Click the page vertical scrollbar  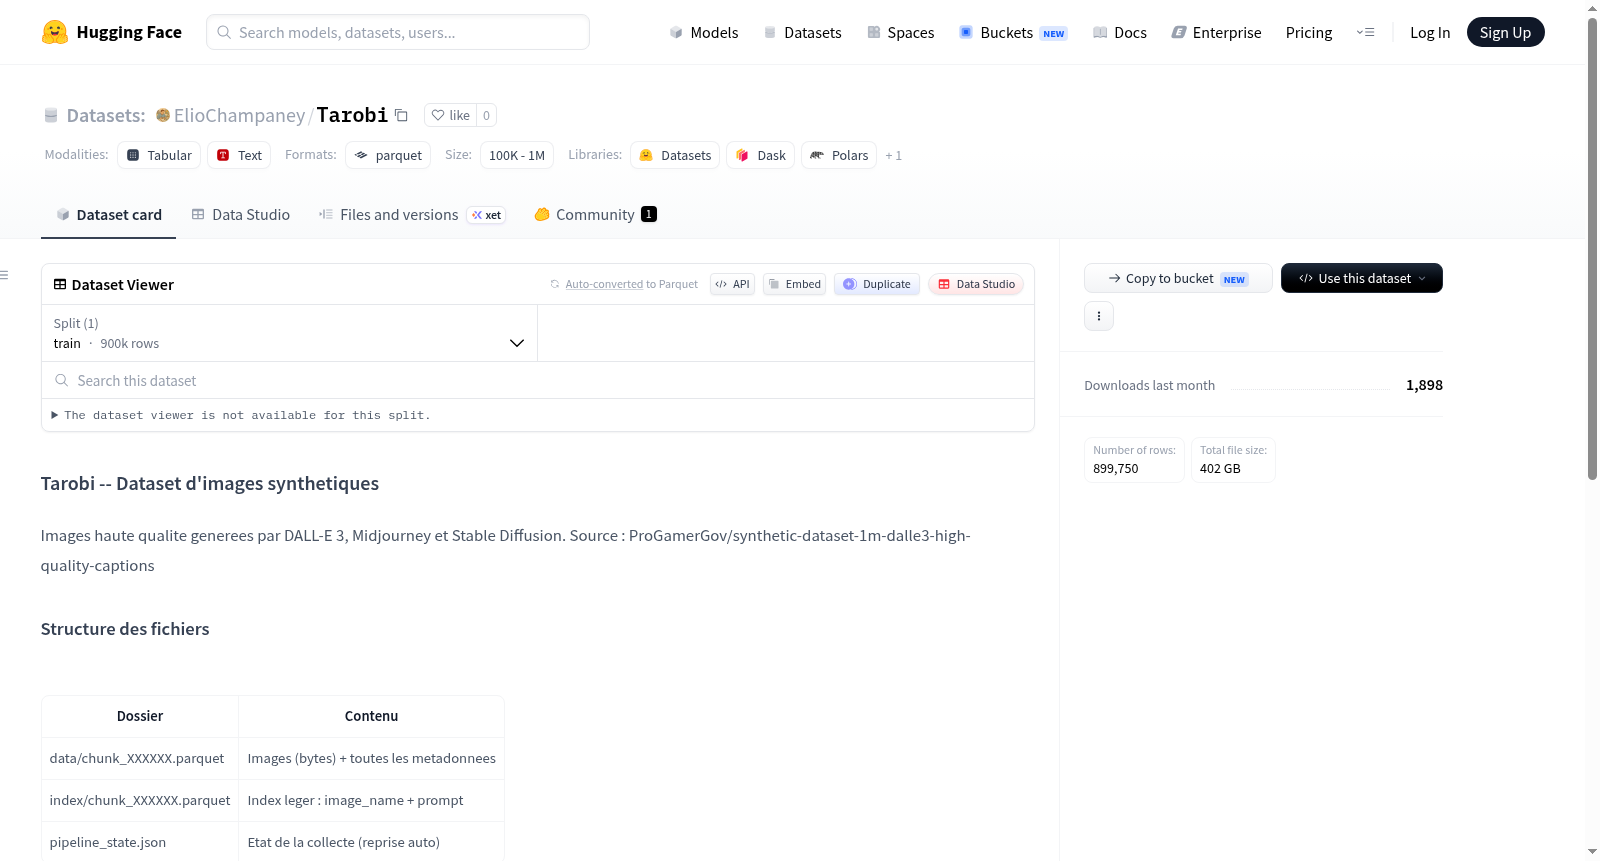pyautogui.click(x=1592, y=247)
